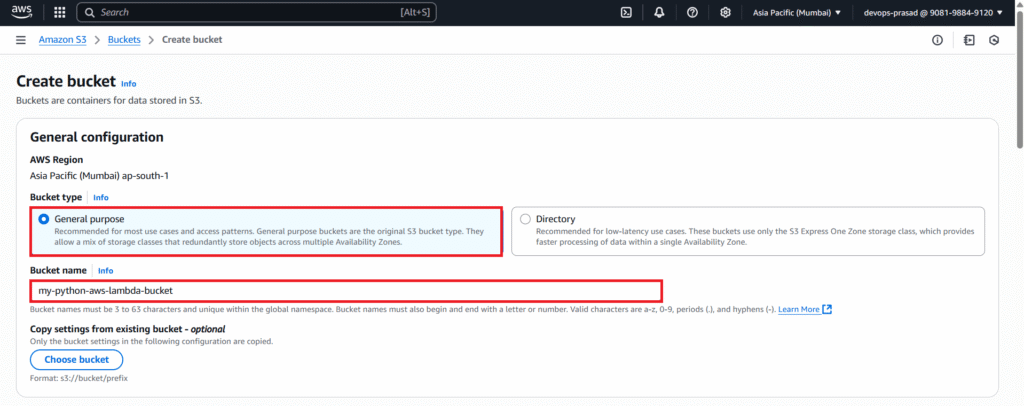Click 'Asia Pacific (Mumbai) ap-south-1' region text
This screenshot has width=1024, height=406.
100,176
